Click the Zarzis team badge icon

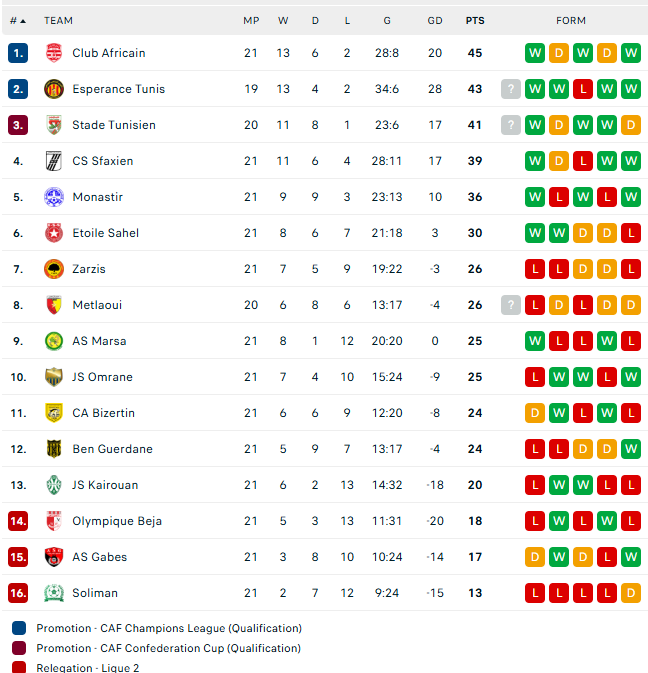click(54, 269)
